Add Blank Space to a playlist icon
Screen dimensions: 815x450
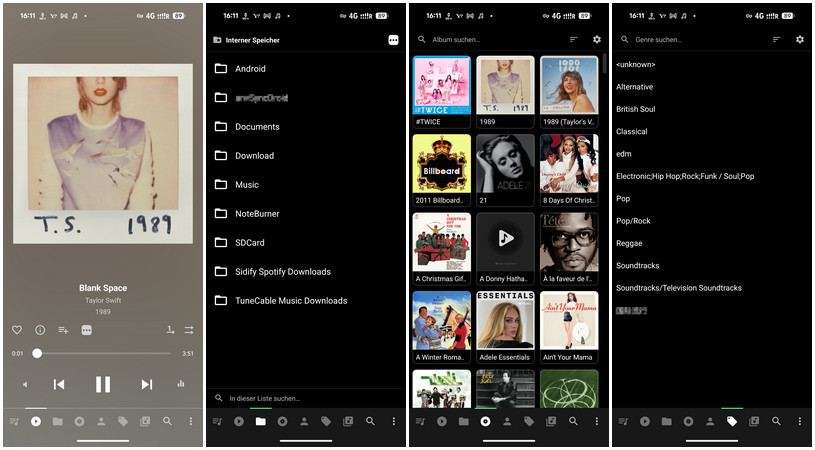[63, 330]
